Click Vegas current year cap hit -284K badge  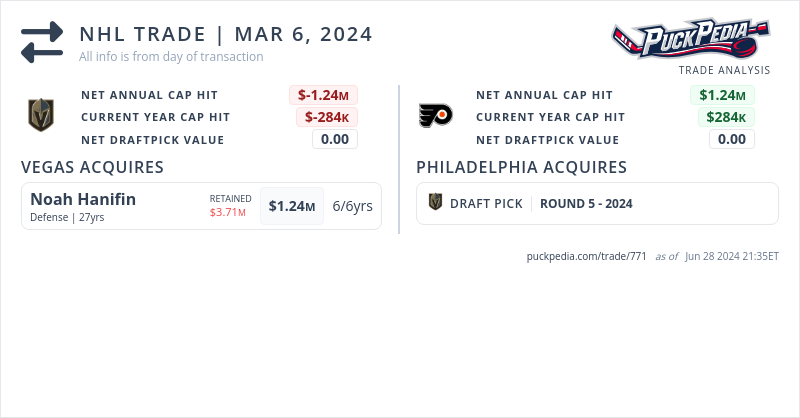326,117
